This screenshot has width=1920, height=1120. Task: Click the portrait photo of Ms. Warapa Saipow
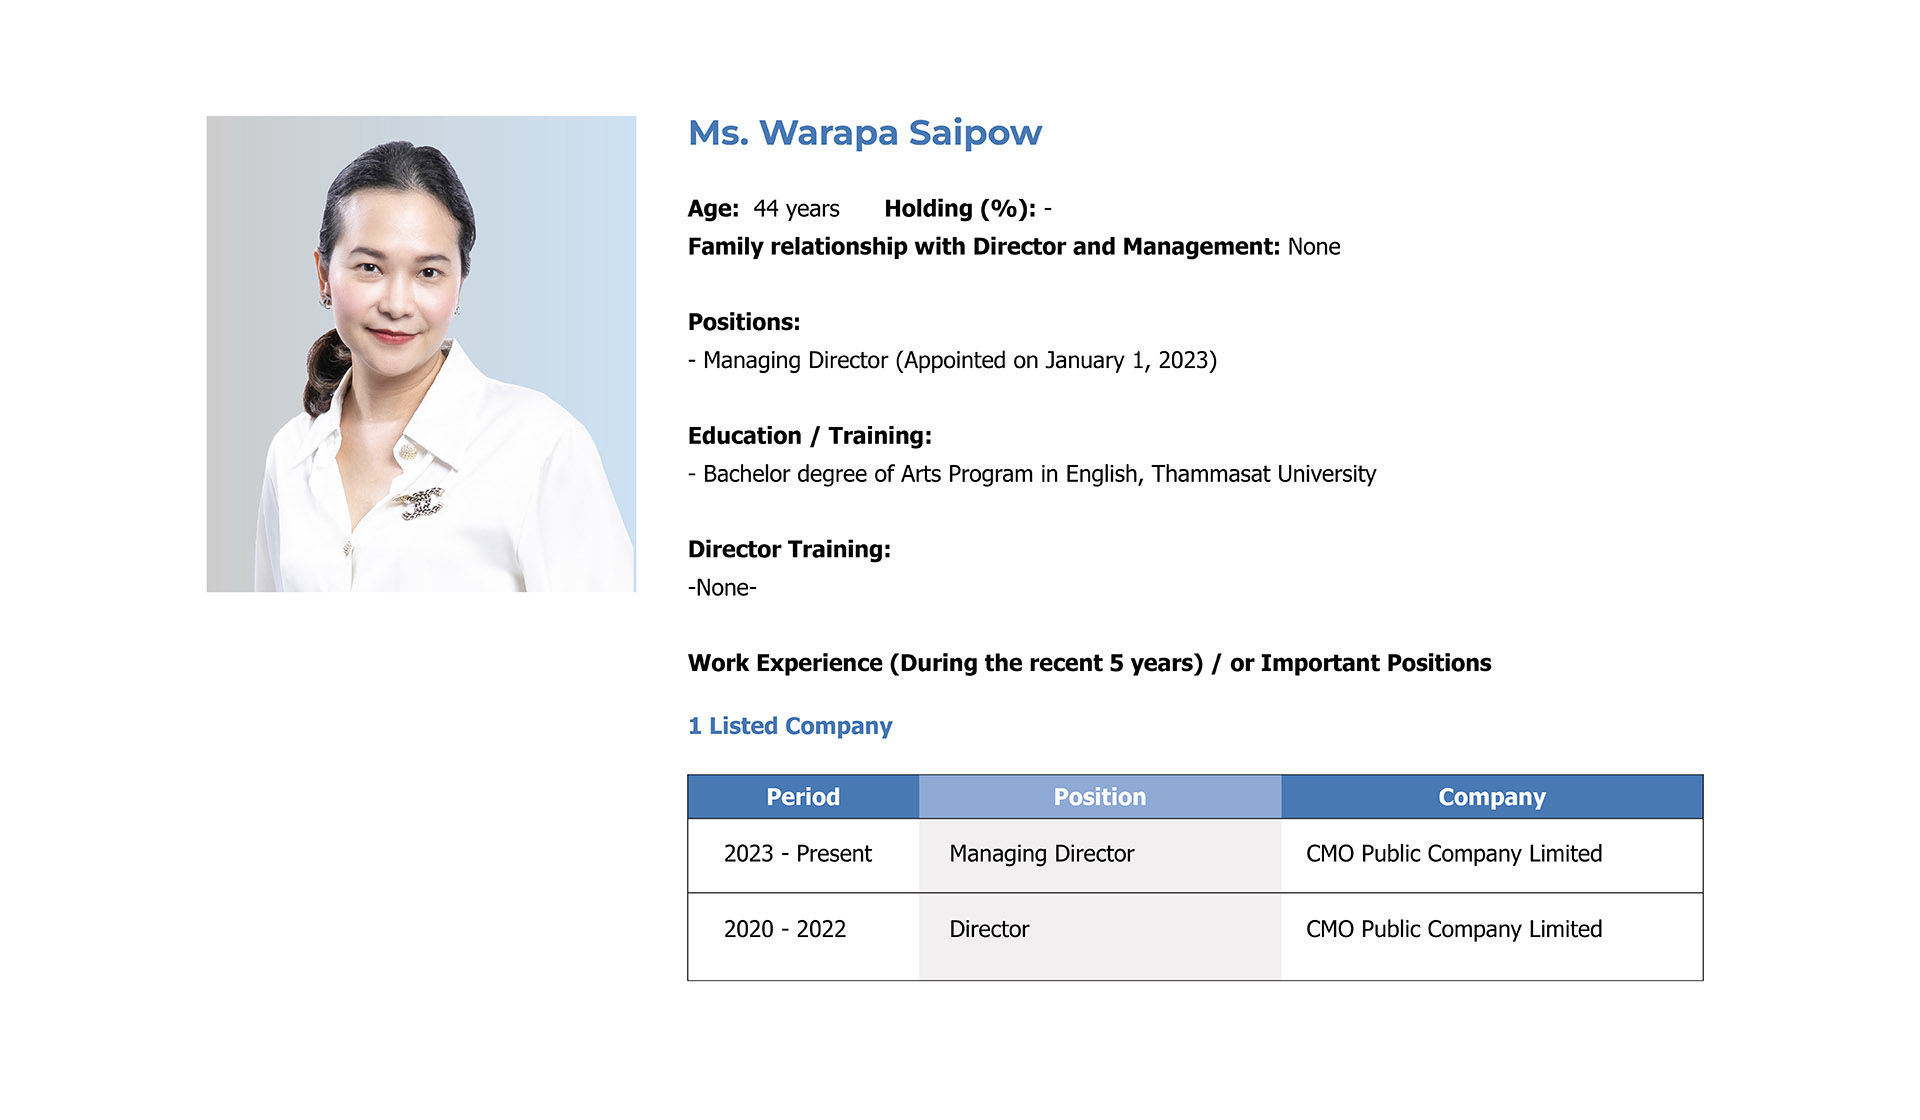pos(421,354)
